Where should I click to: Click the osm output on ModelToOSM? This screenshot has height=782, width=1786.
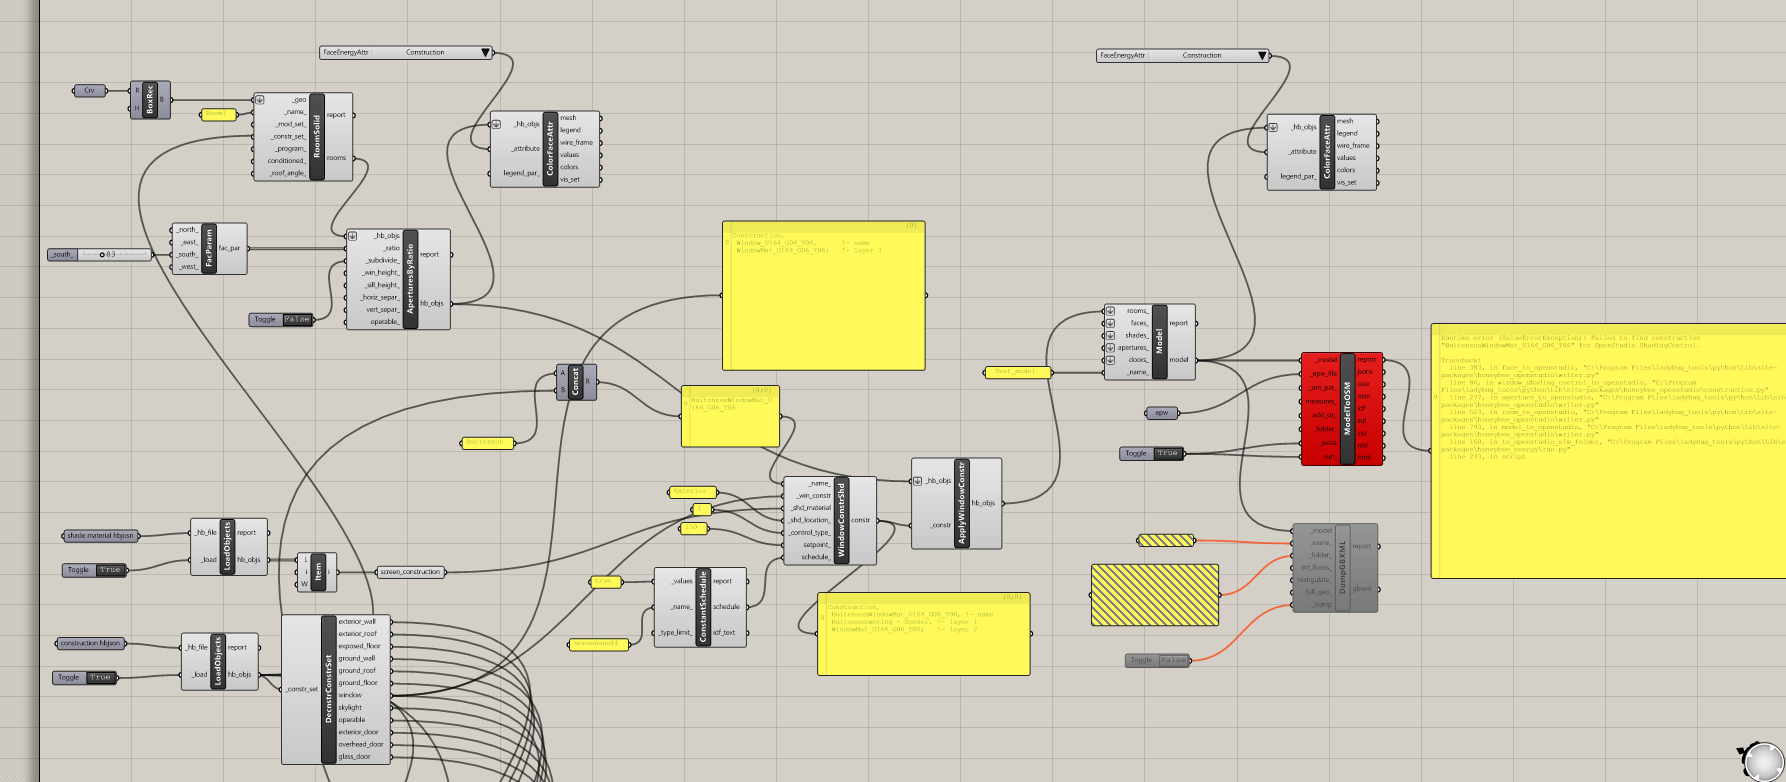pos(1365,396)
